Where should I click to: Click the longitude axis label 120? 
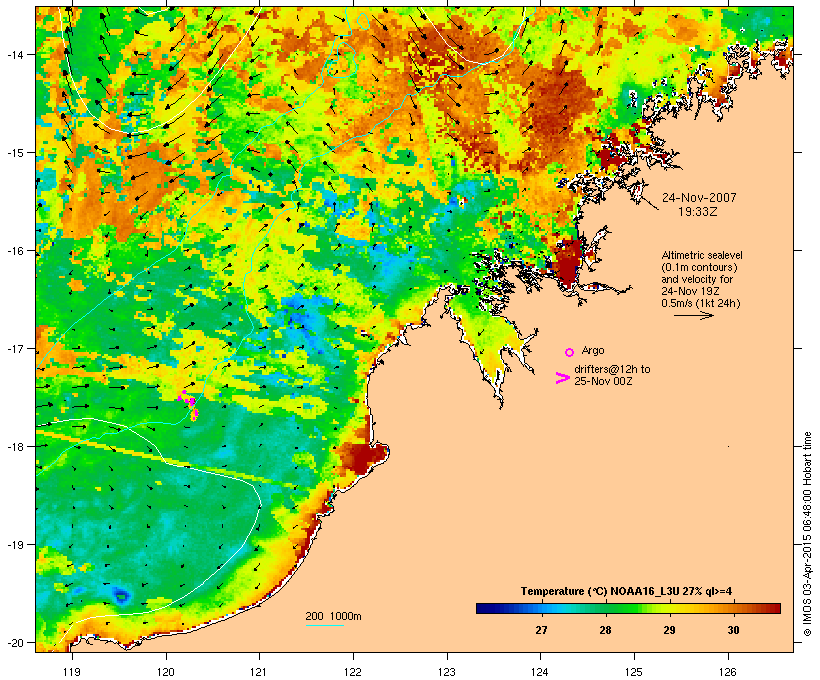click(166, 672)
